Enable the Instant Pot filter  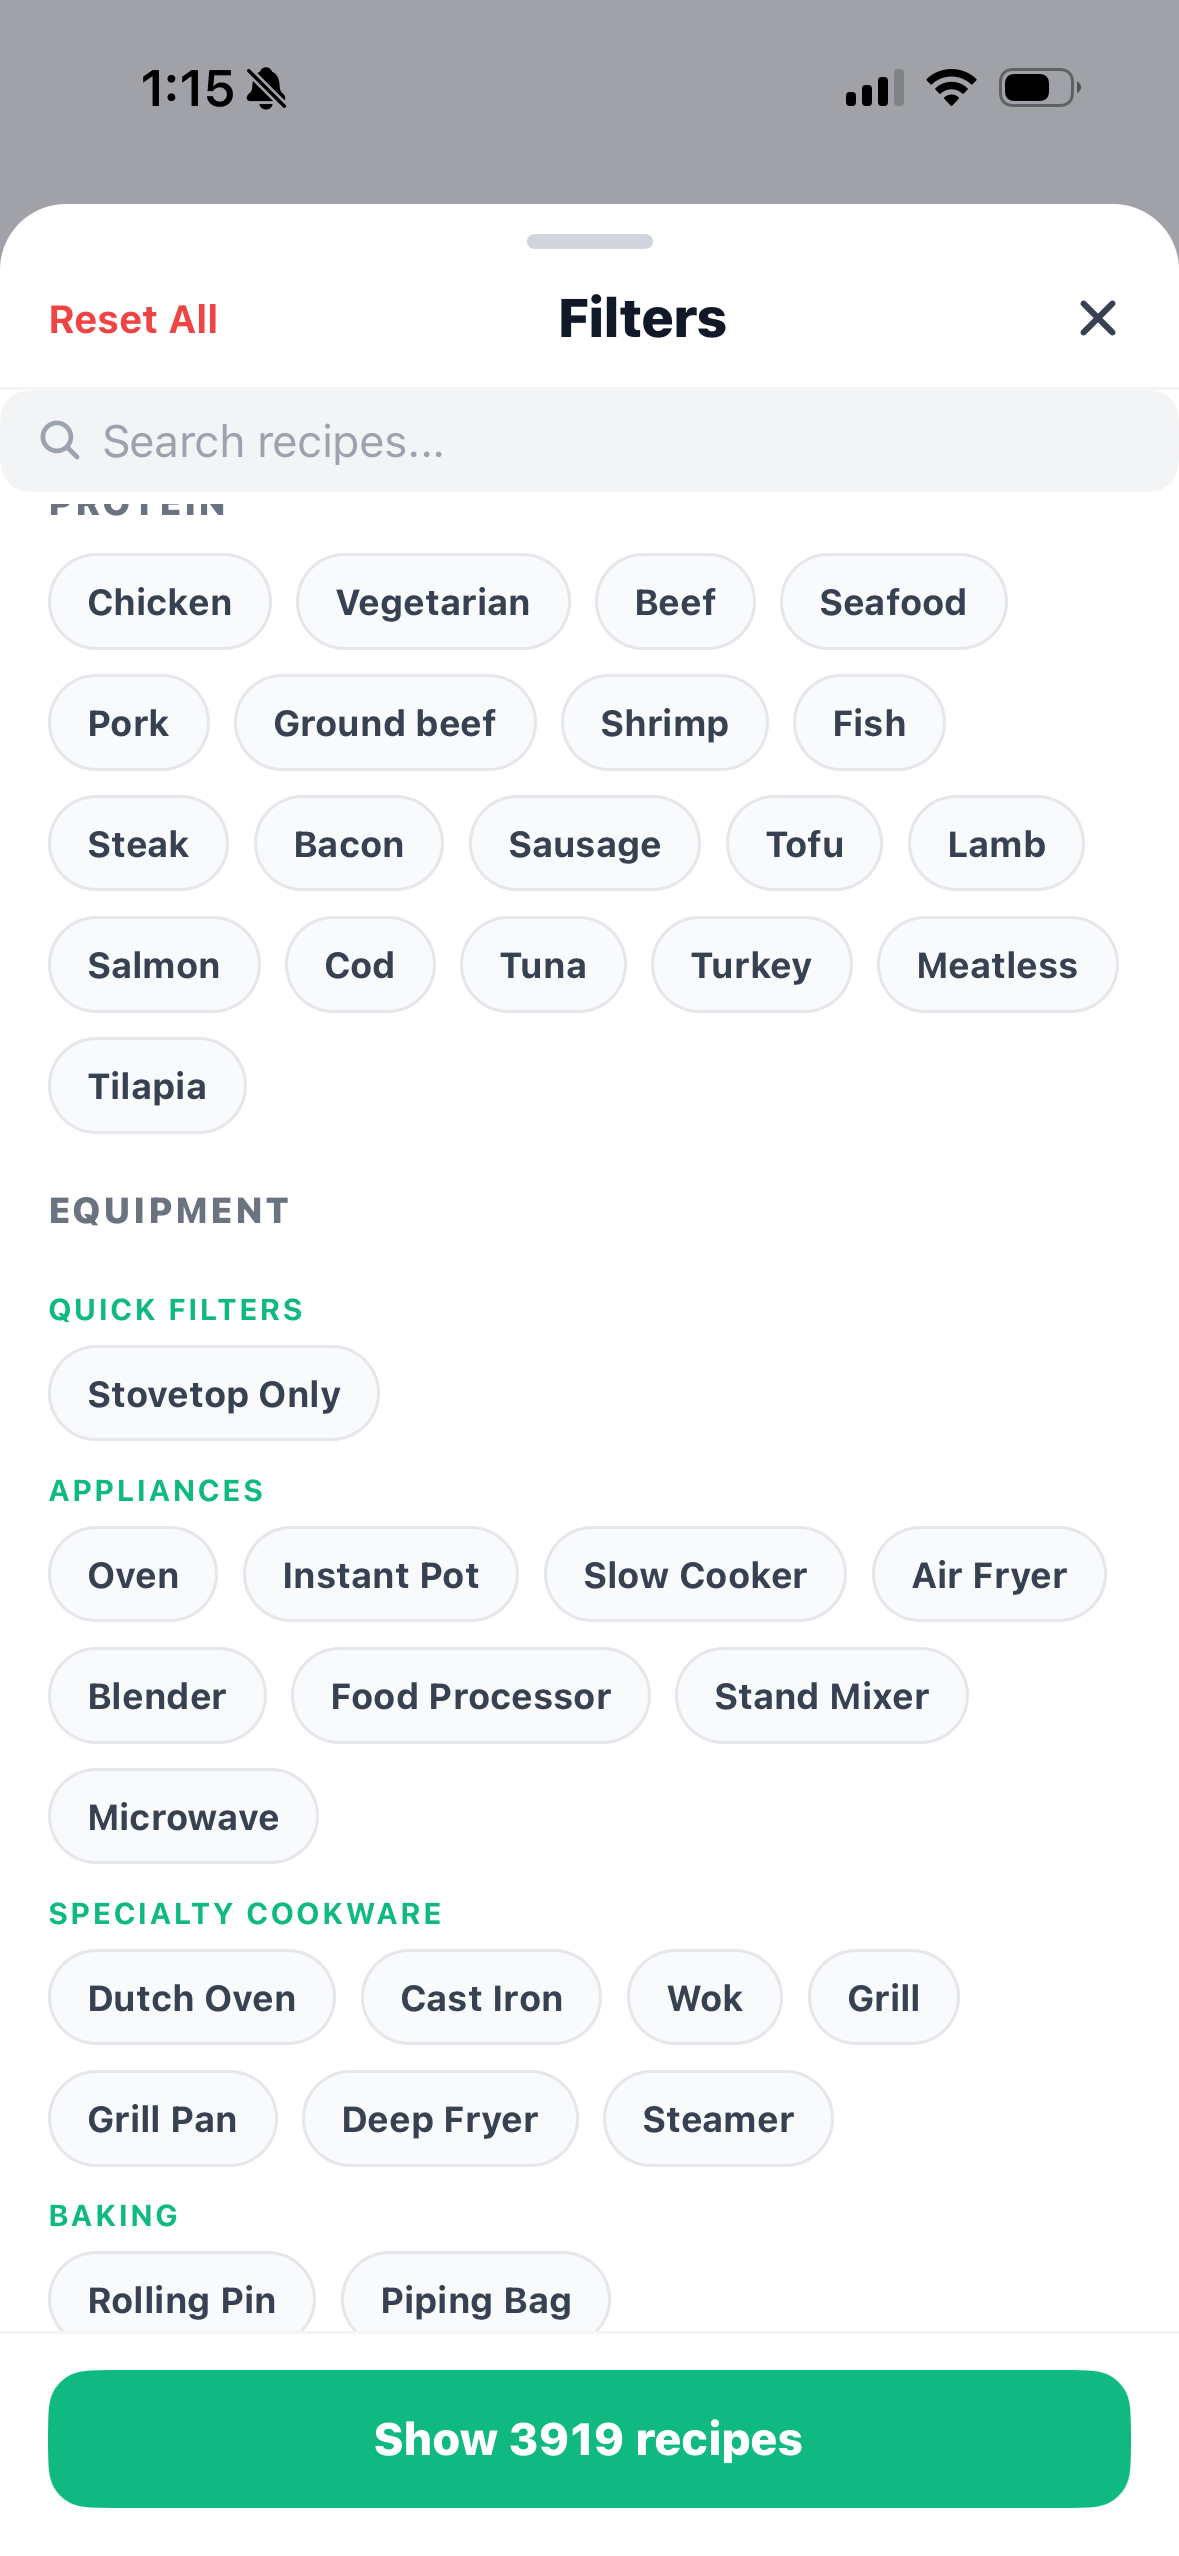click(x=380, y=1575)
